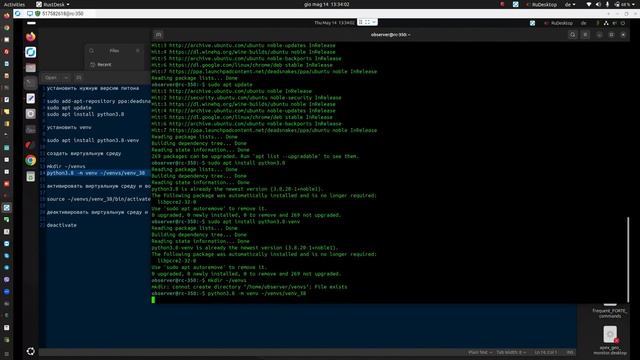Image resolution: width=640 pixels, height=360 pixels.
Task: Click the RustDesk floating toolbar fullscreen icon
Action: coord(367,22)
